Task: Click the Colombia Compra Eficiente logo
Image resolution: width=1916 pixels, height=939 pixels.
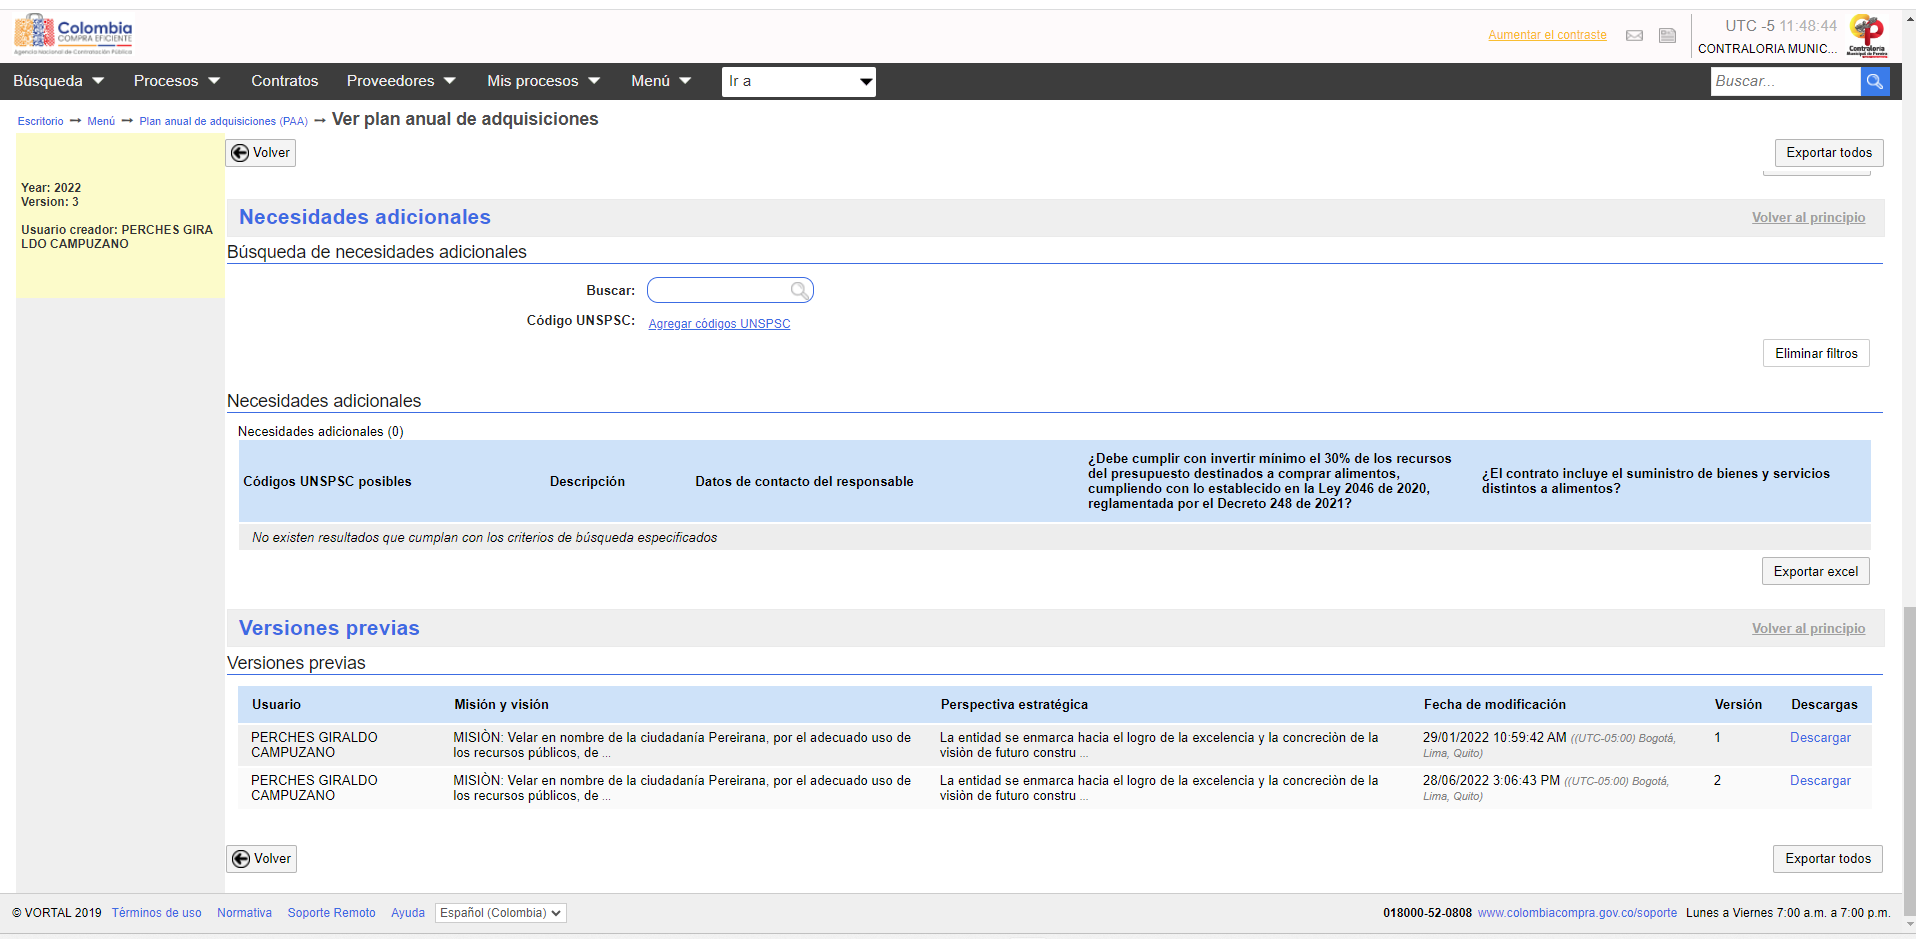Action: coord(73,34)
